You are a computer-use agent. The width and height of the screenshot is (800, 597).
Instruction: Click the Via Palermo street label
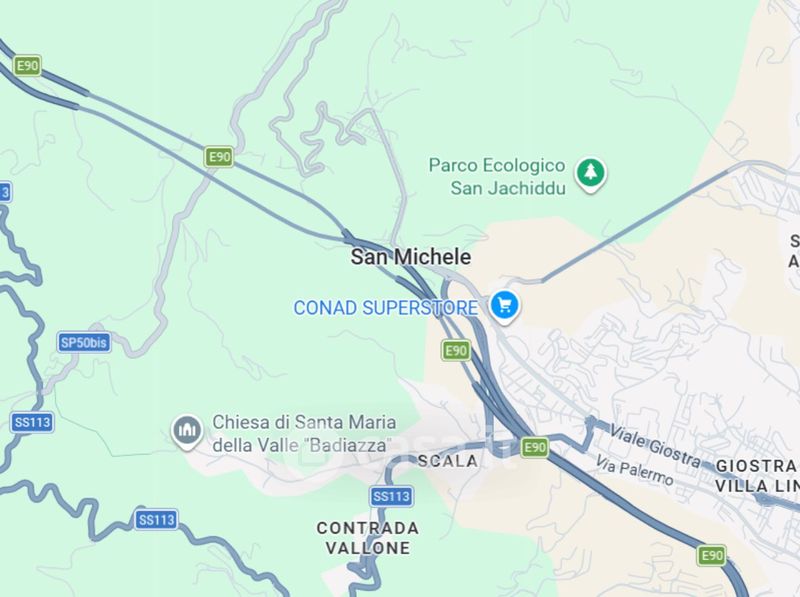[635, 470]
